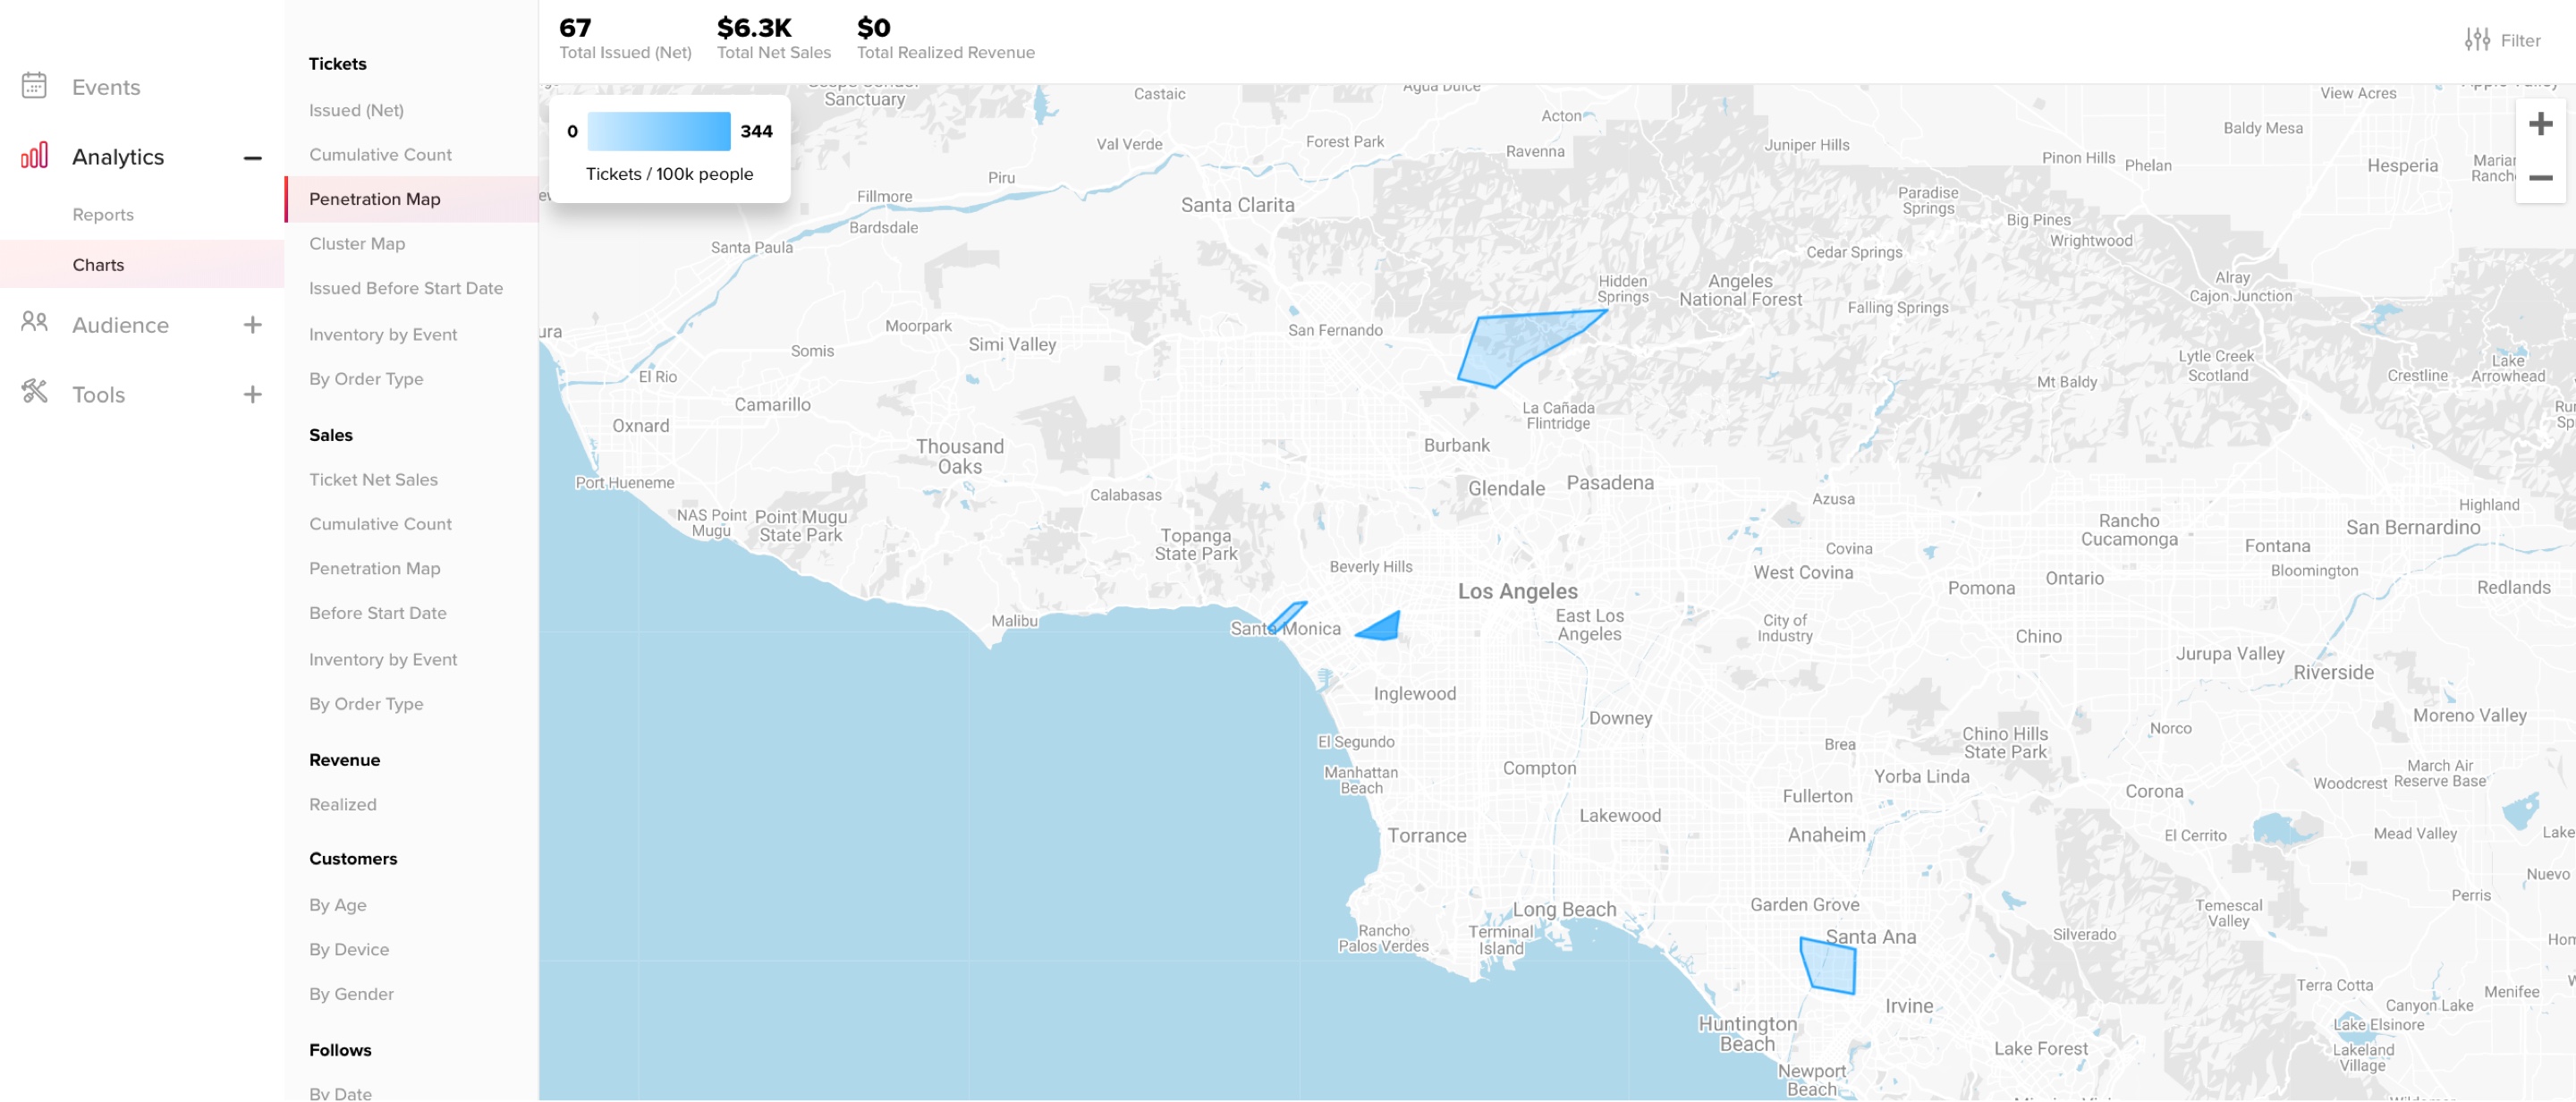2576x1102 pixels.
Task: Click the Irvine map label
Action: 1909,1006
